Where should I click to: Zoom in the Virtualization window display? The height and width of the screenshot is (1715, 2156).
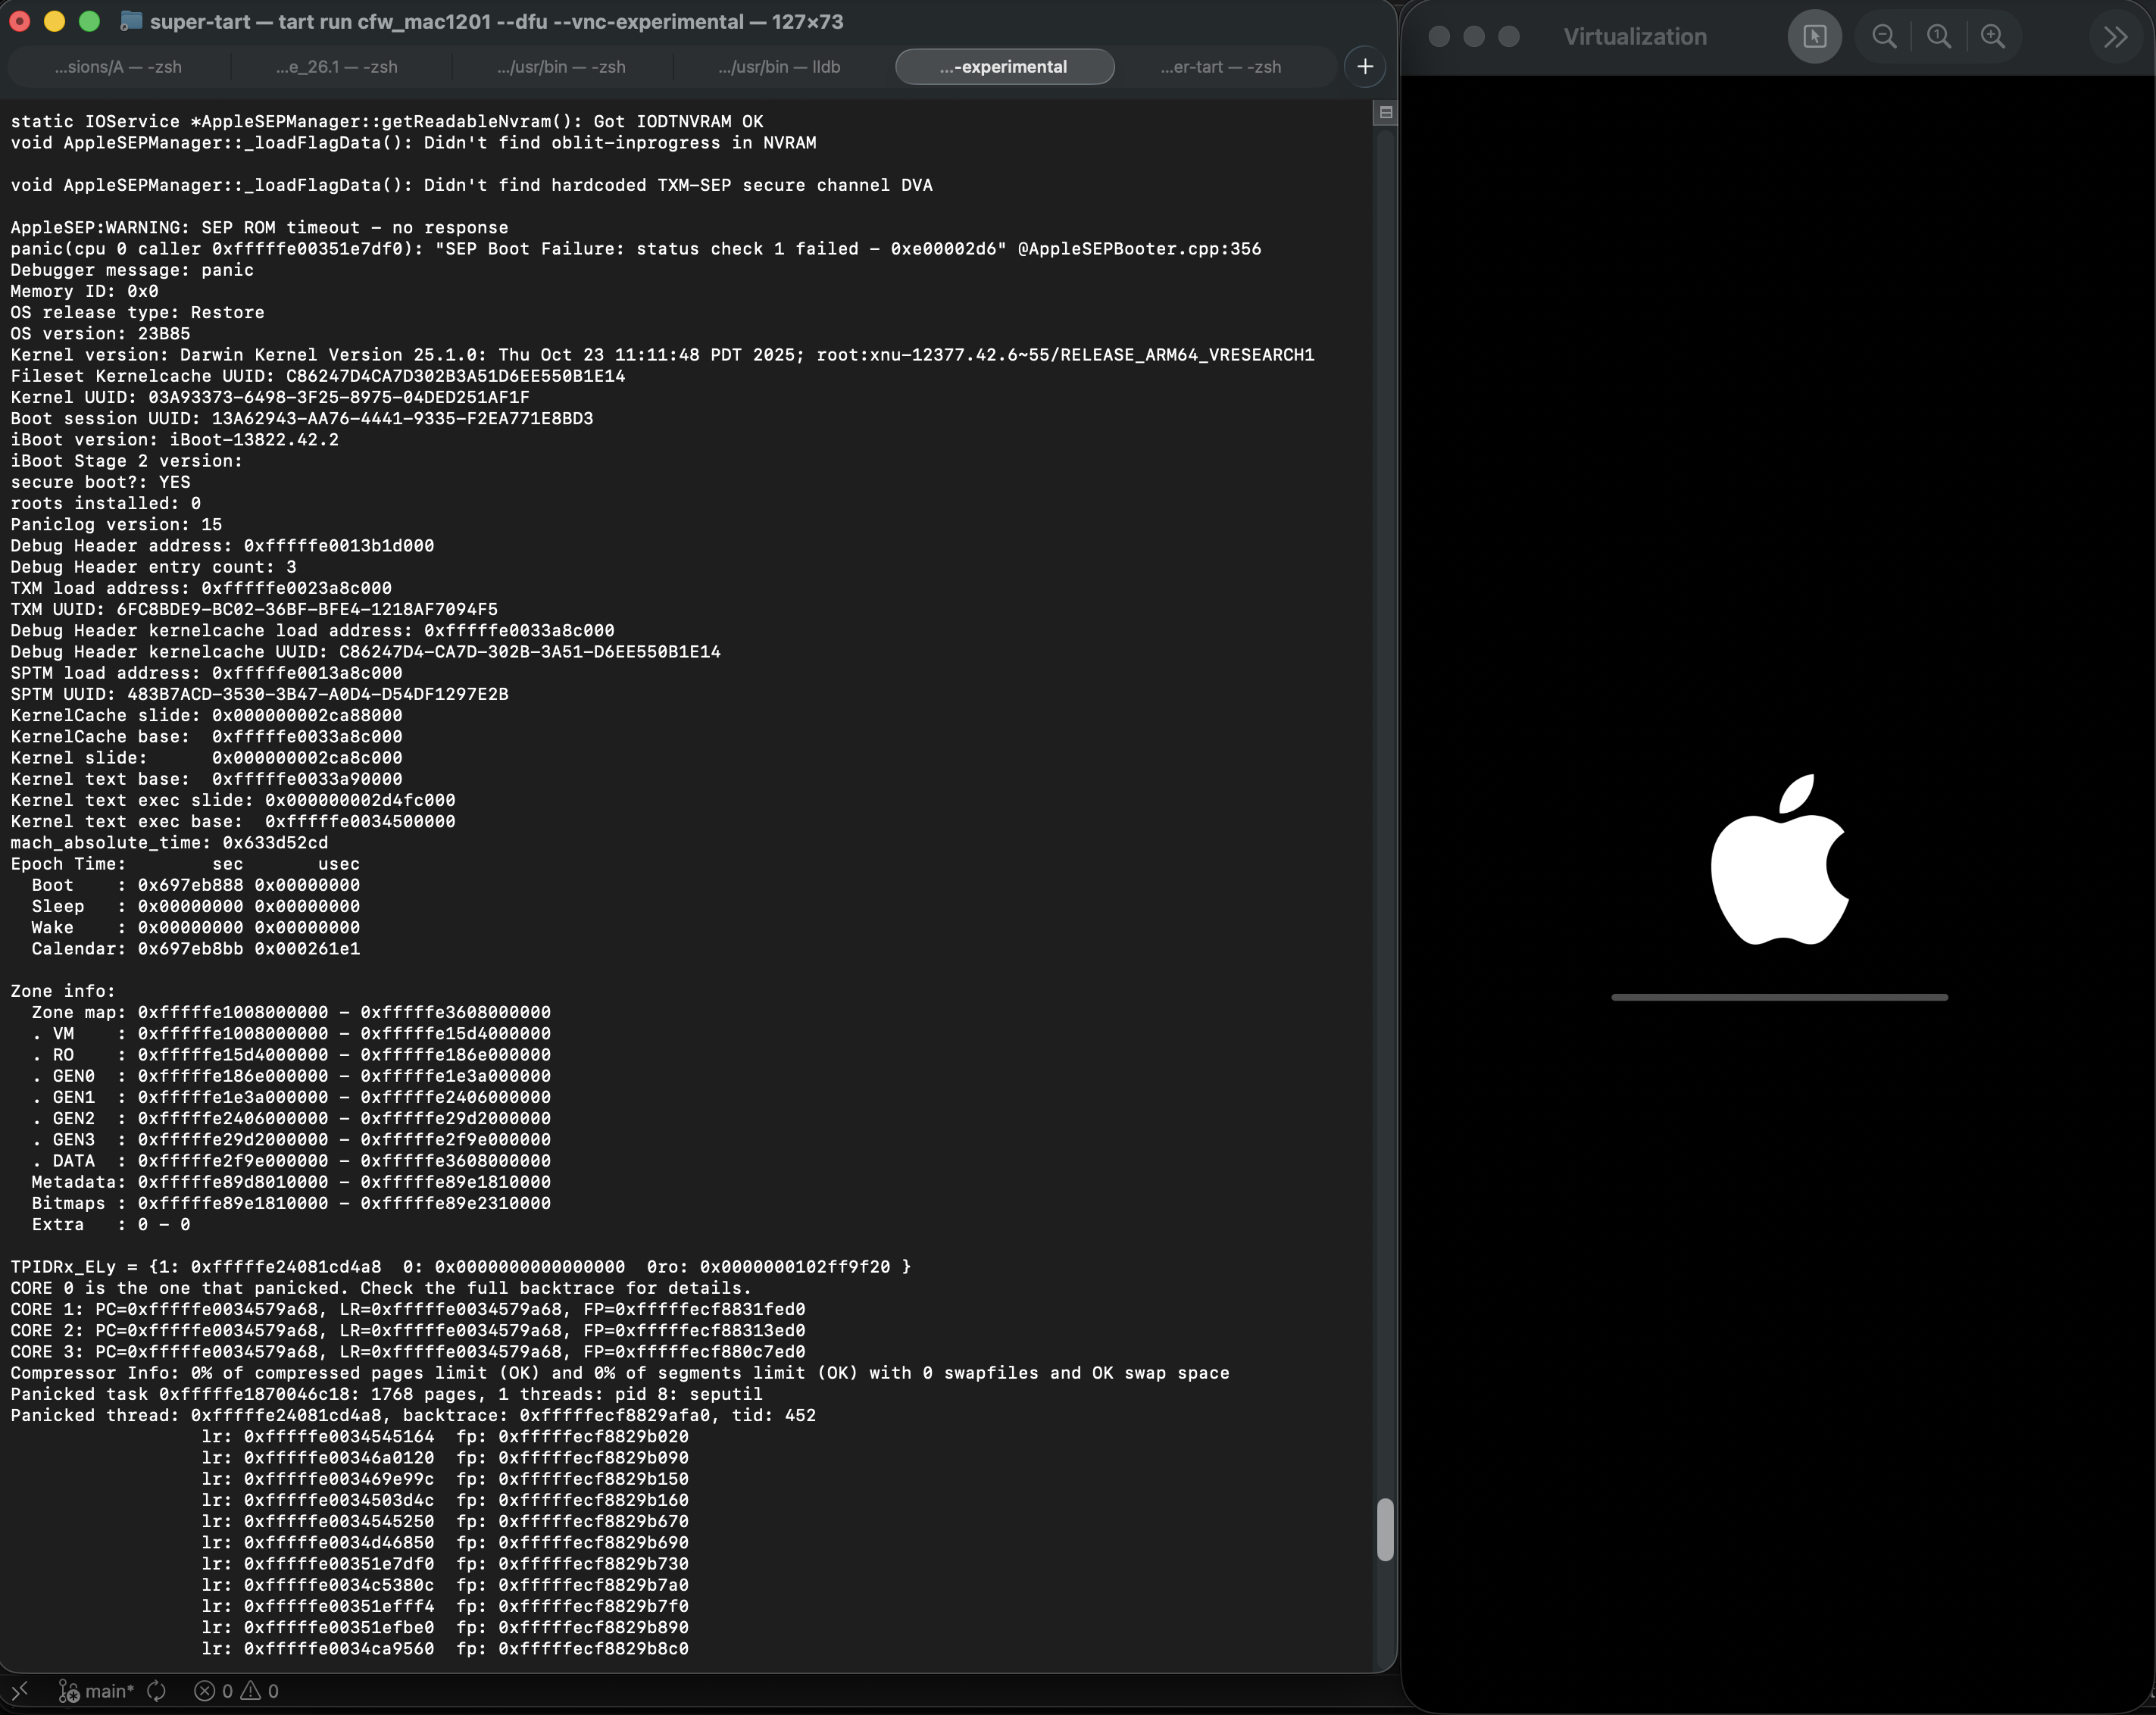pyautogui.click(x=1993, y=37)
